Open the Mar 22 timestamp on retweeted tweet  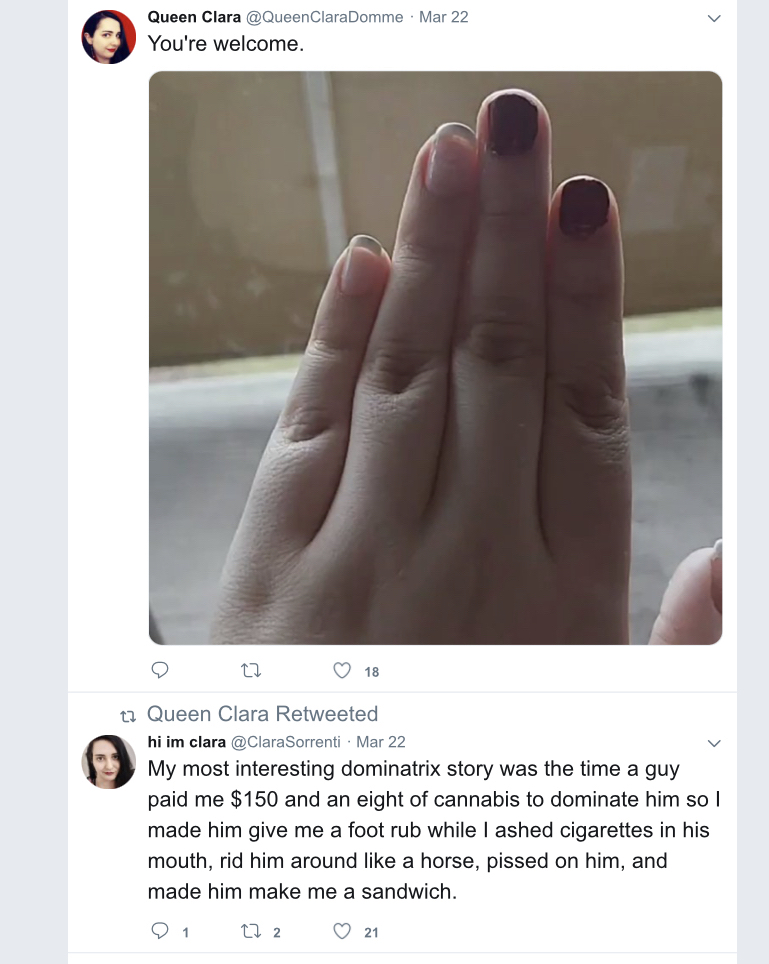(381, 742)
